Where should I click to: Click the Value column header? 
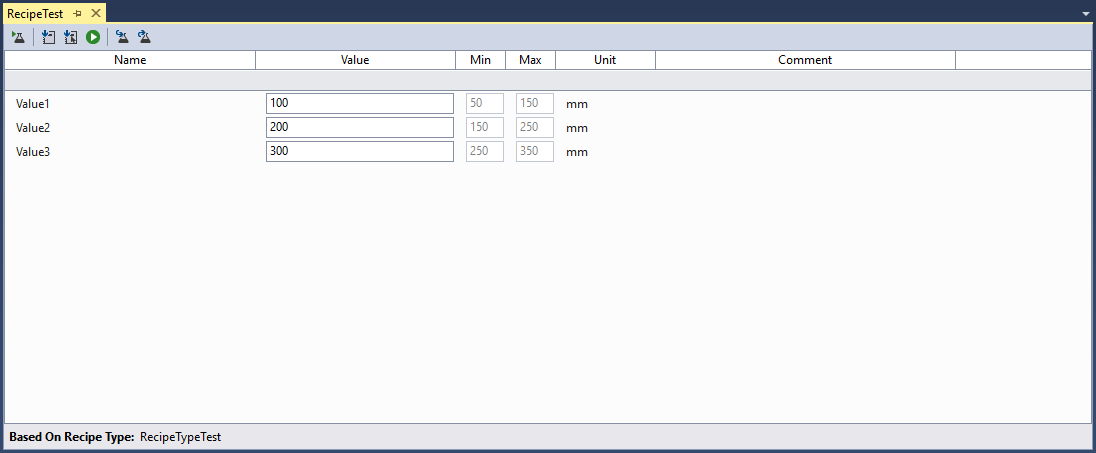(355, 60)
